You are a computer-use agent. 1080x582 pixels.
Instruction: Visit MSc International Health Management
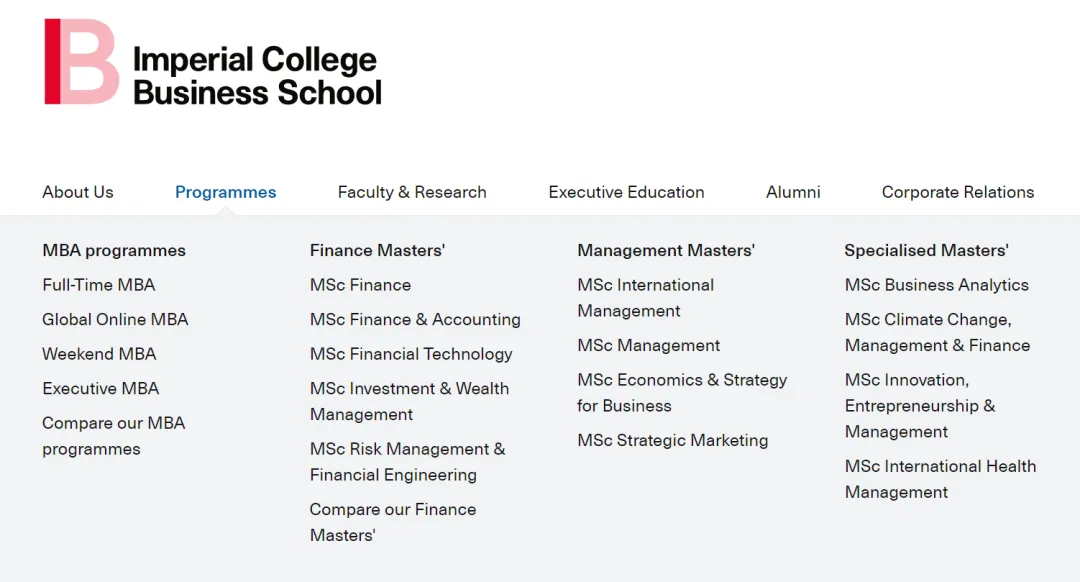[939, 479]
